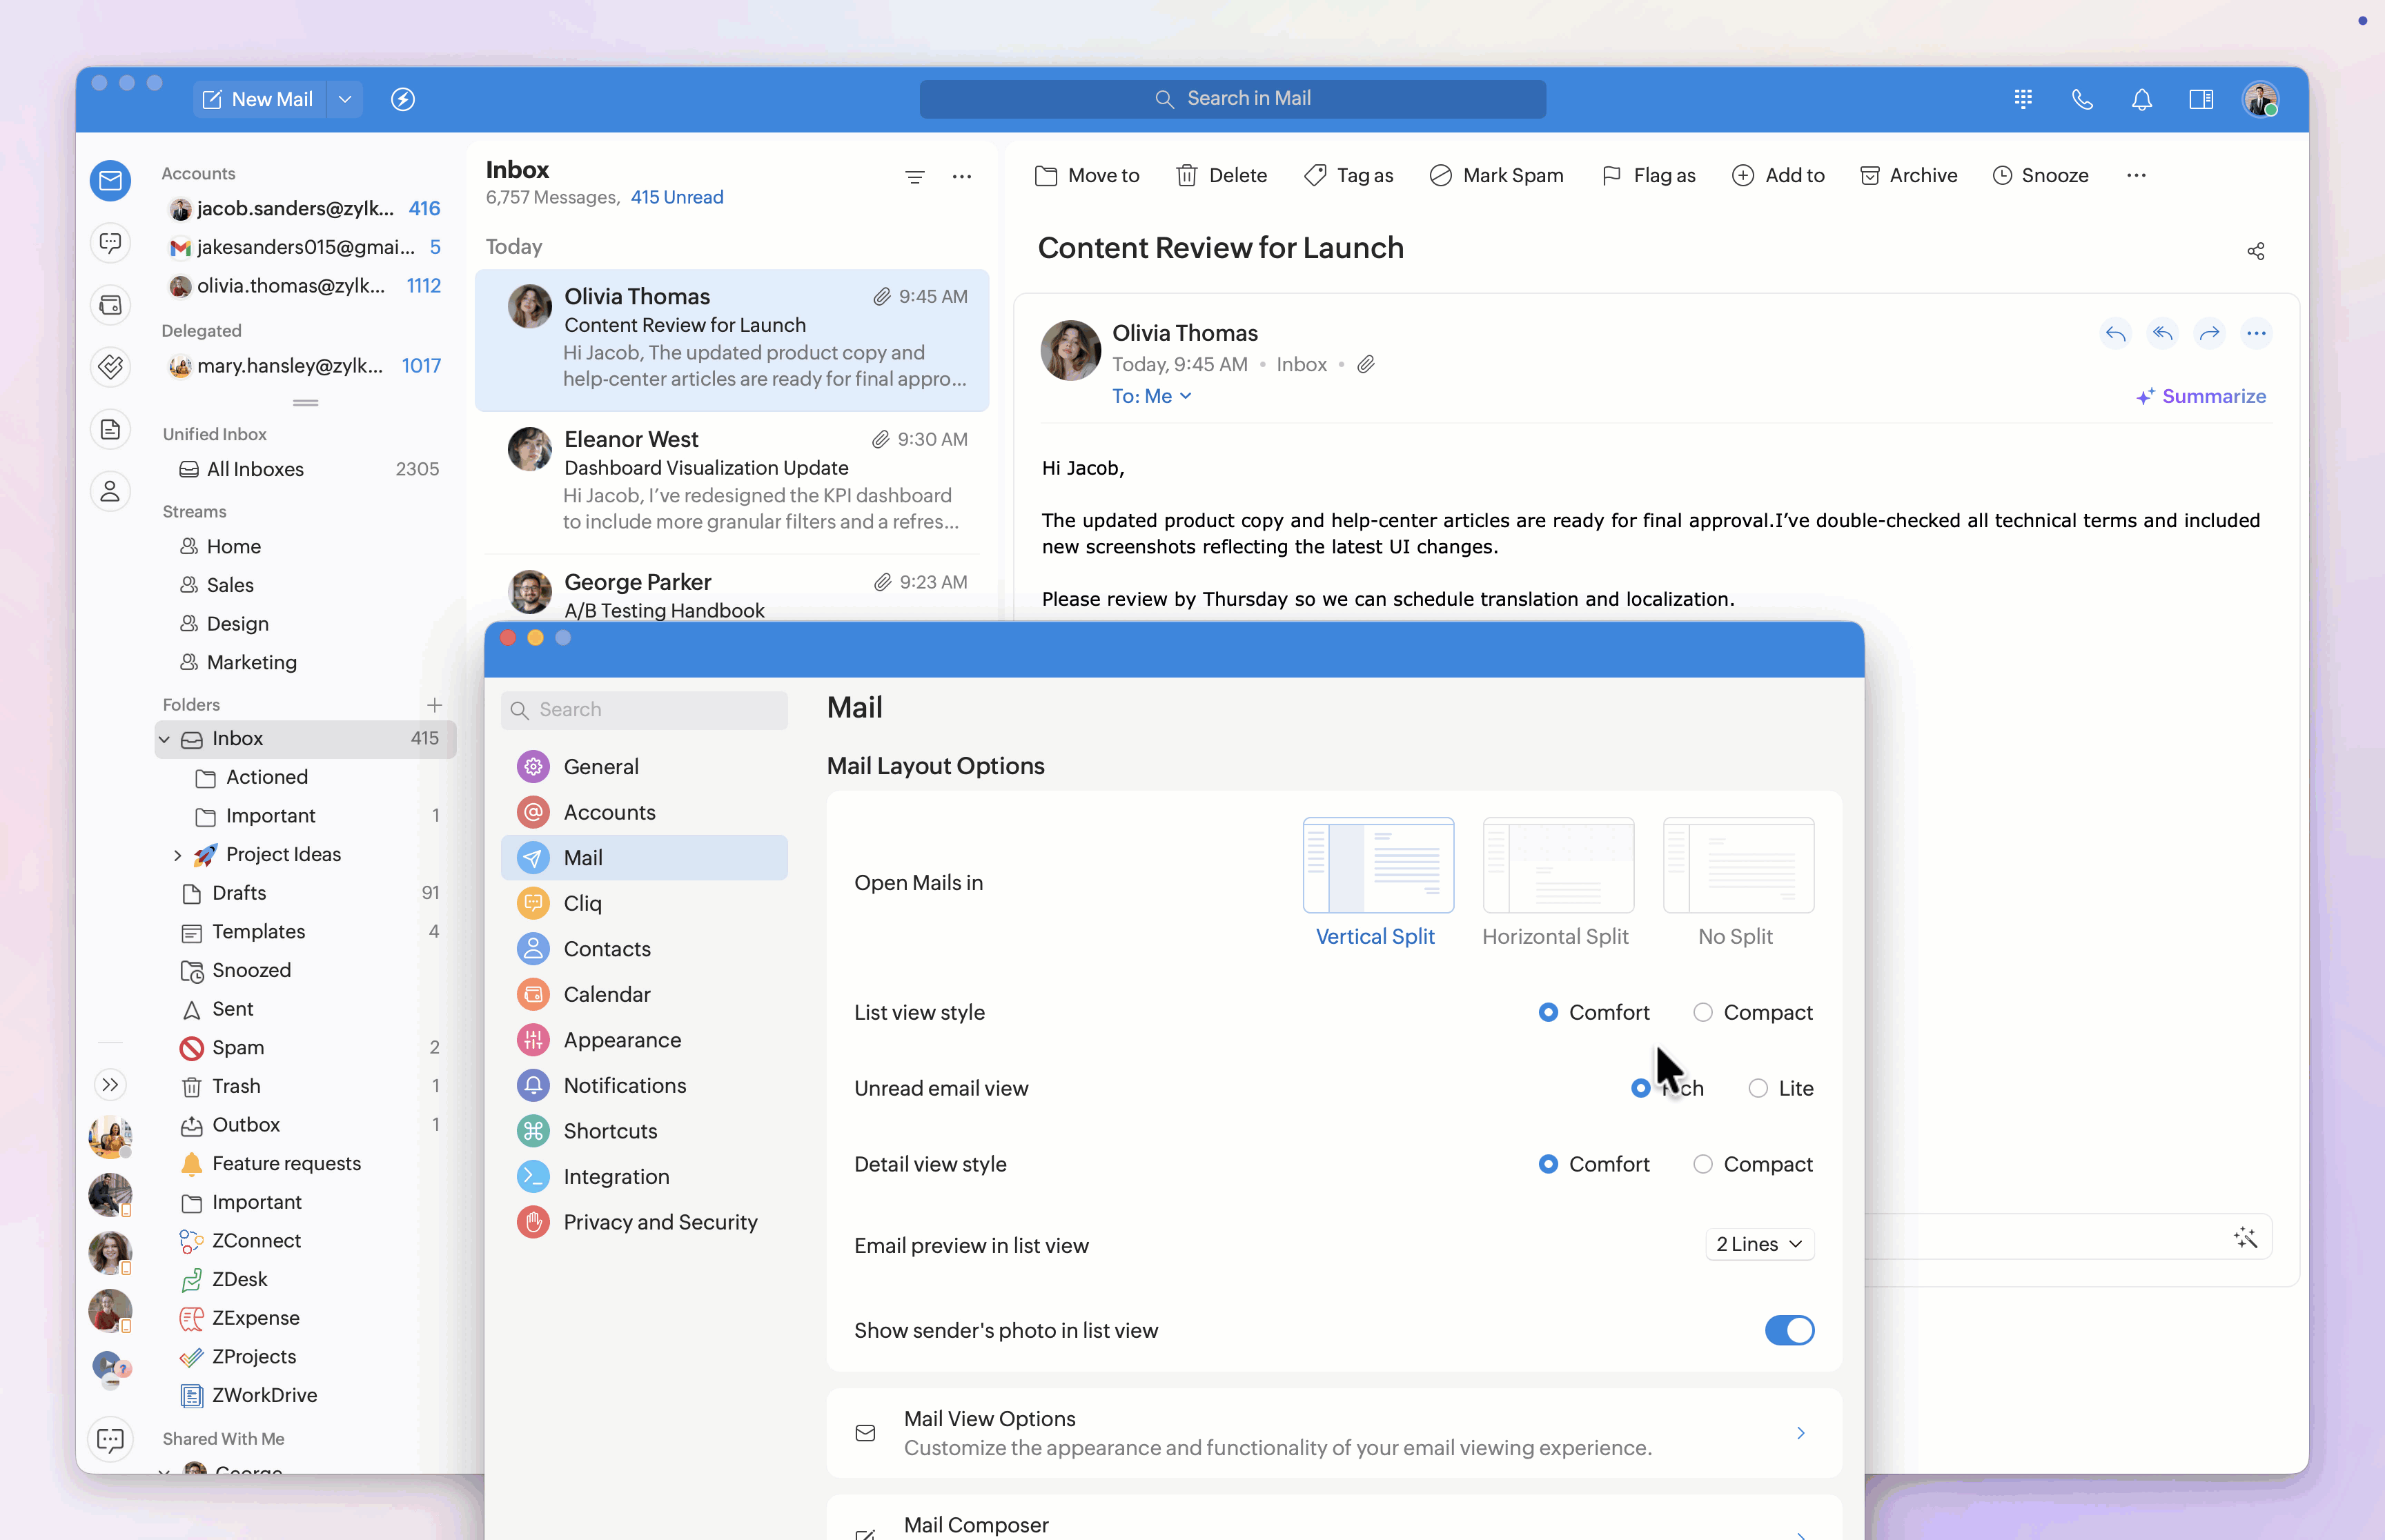2385x1540 pixels.
Task: Click the share icon beside email subject
Action: 2255,251
